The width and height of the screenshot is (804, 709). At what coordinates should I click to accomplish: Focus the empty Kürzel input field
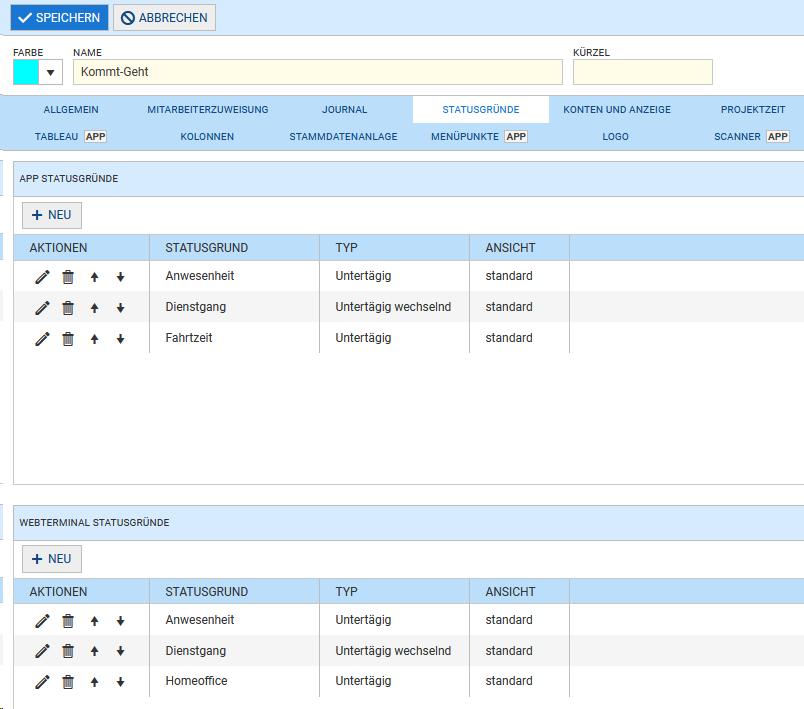pos(642,72)
